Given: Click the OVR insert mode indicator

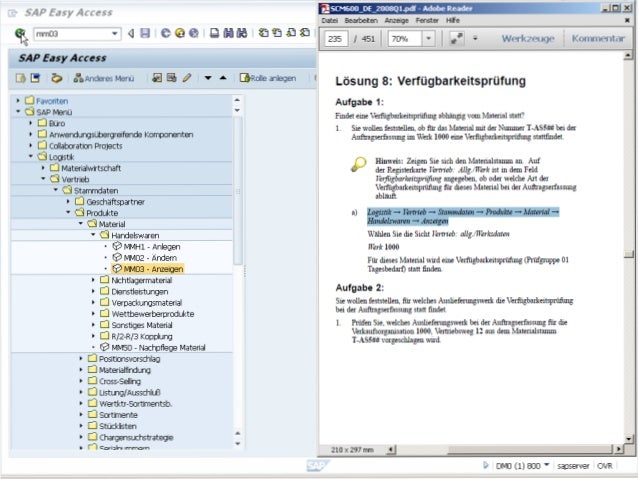Looking at the screenshot, I should pos(604,466).
